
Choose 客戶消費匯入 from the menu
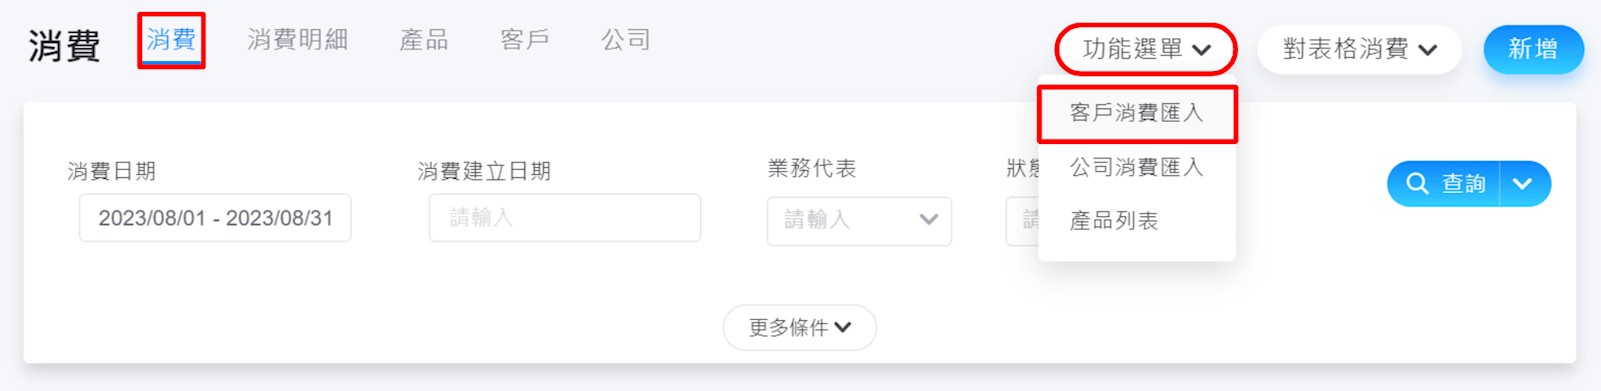point(1137,113)
